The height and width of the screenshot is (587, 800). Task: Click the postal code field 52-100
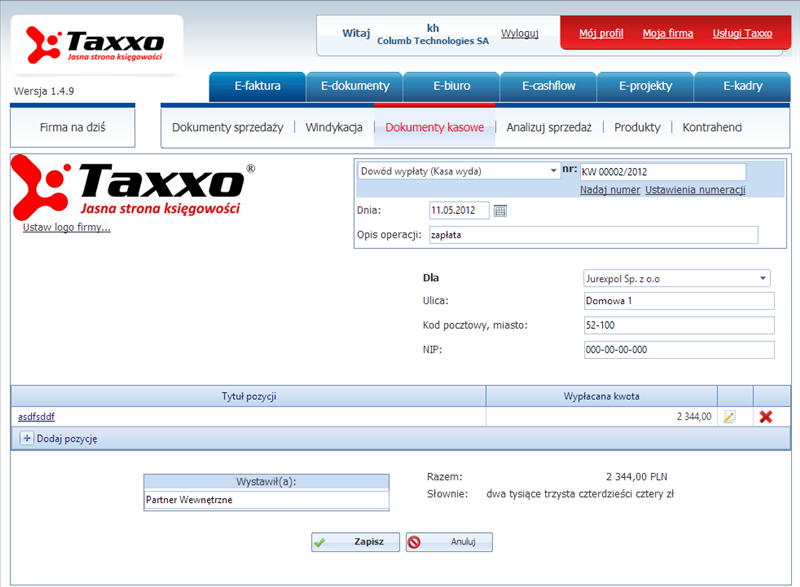pos(679,325)
